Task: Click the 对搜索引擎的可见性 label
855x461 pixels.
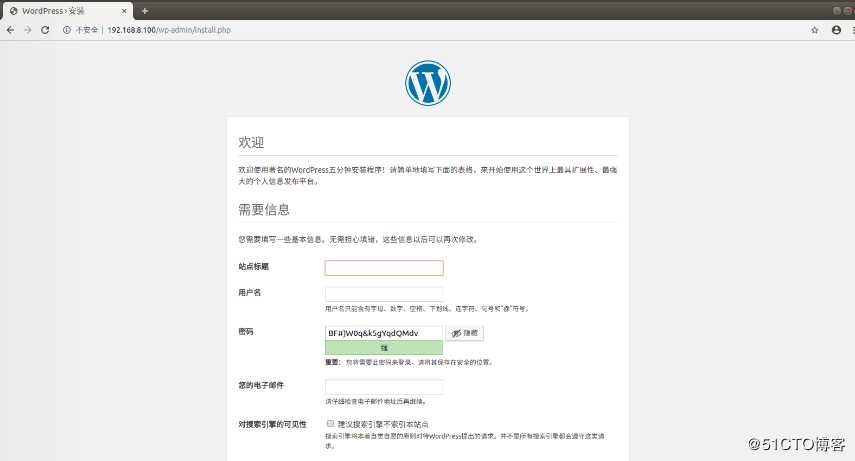Action: tap(273, 424)
